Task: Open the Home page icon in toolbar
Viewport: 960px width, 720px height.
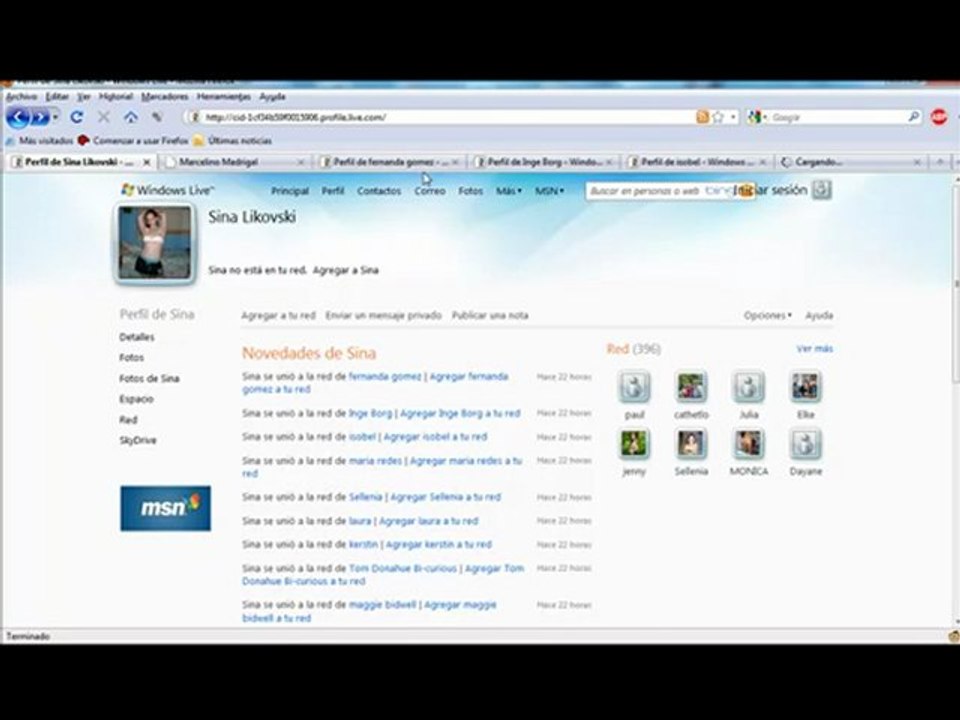Action: (x=130, y=116)
